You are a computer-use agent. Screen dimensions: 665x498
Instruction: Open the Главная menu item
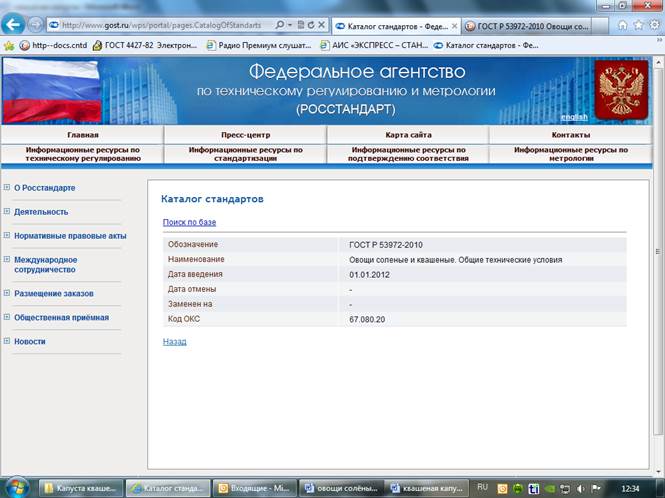[83, 135]
